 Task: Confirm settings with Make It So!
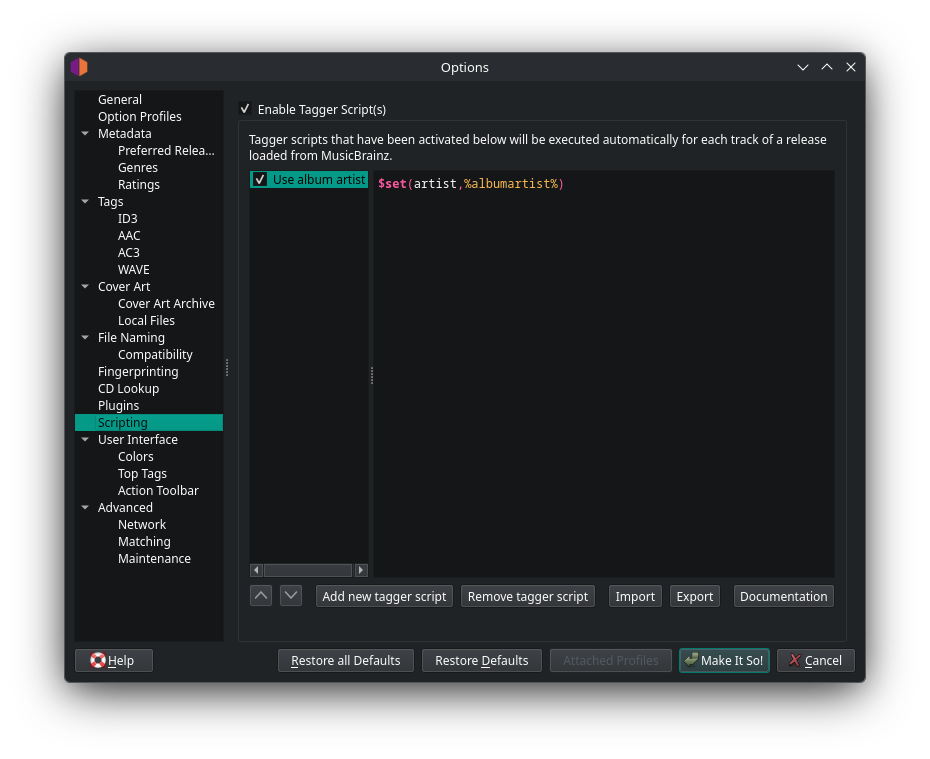(724, 660)
